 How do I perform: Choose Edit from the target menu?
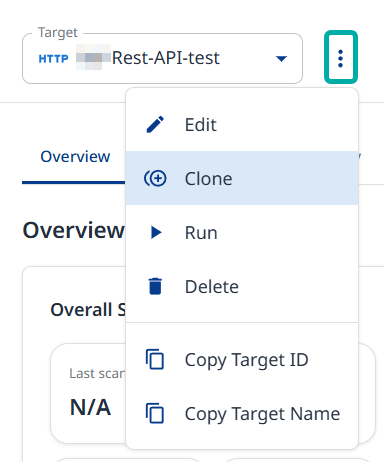coord(242,125)
